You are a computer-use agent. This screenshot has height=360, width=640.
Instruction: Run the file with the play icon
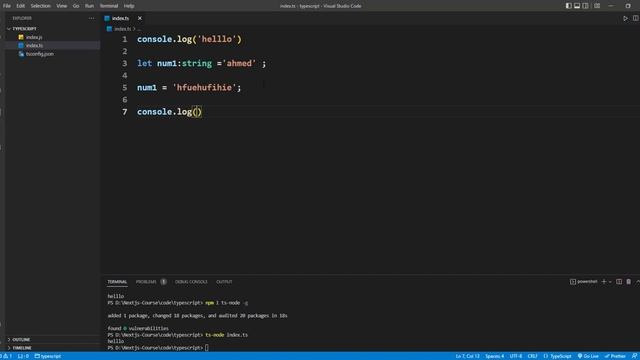click(625, 18)
